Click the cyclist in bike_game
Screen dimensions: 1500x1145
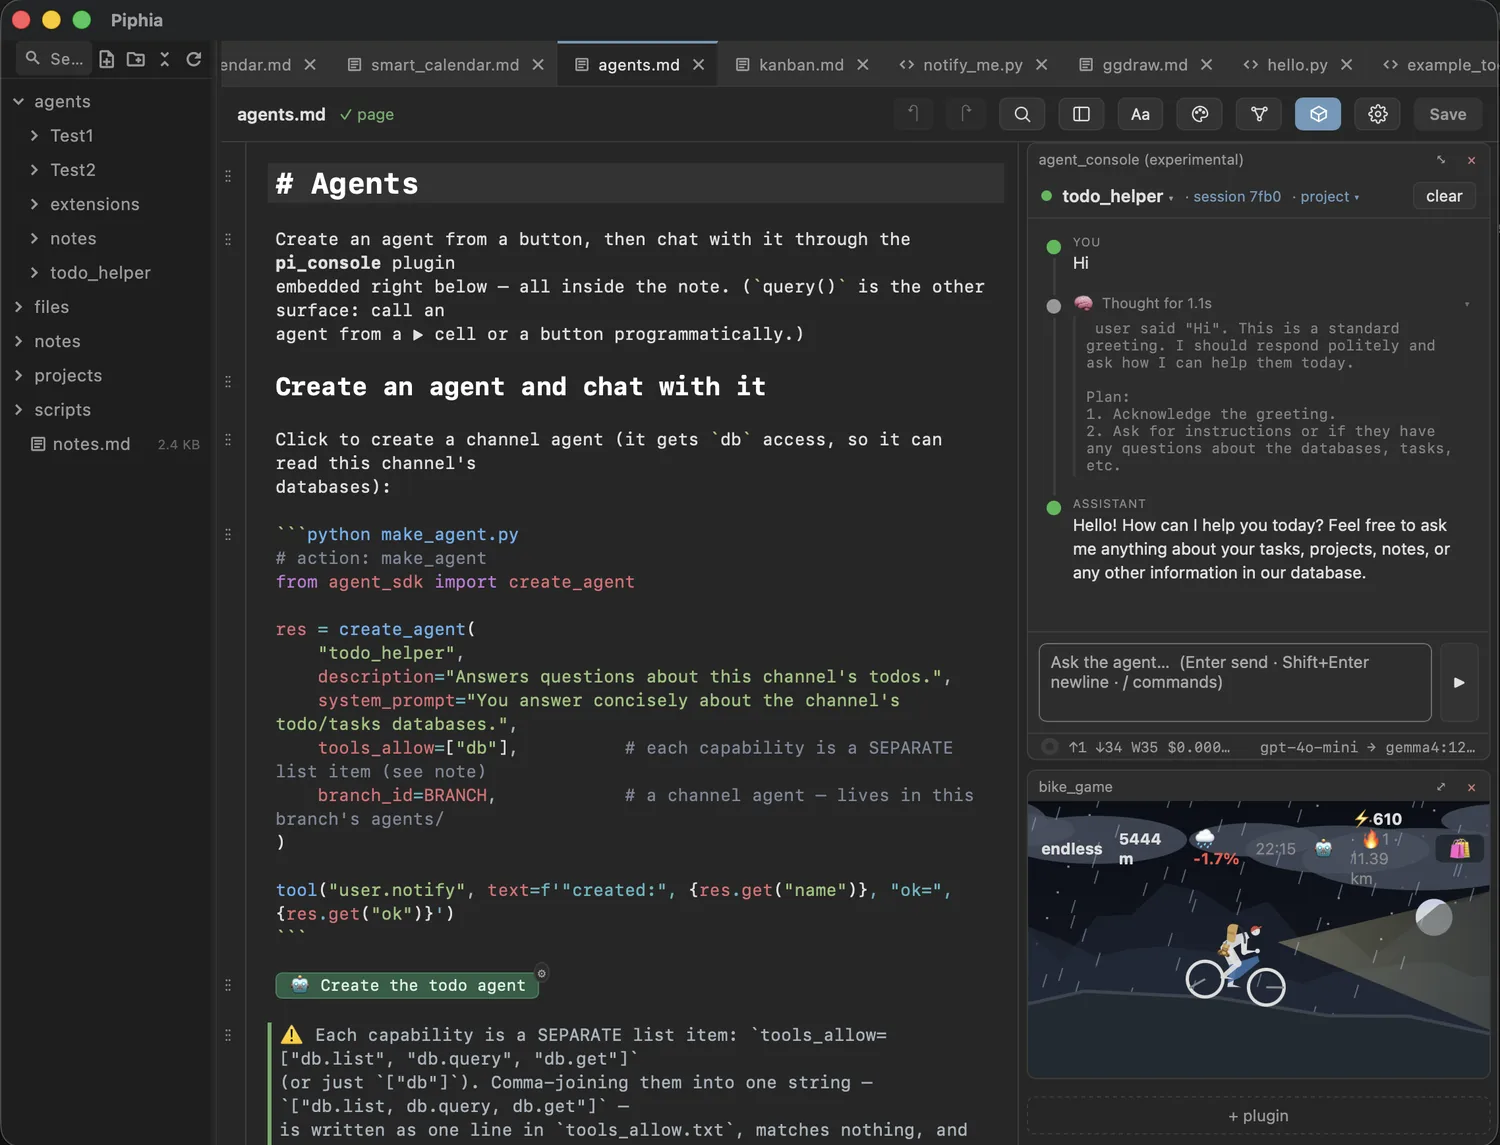[x=1235, y=963]
